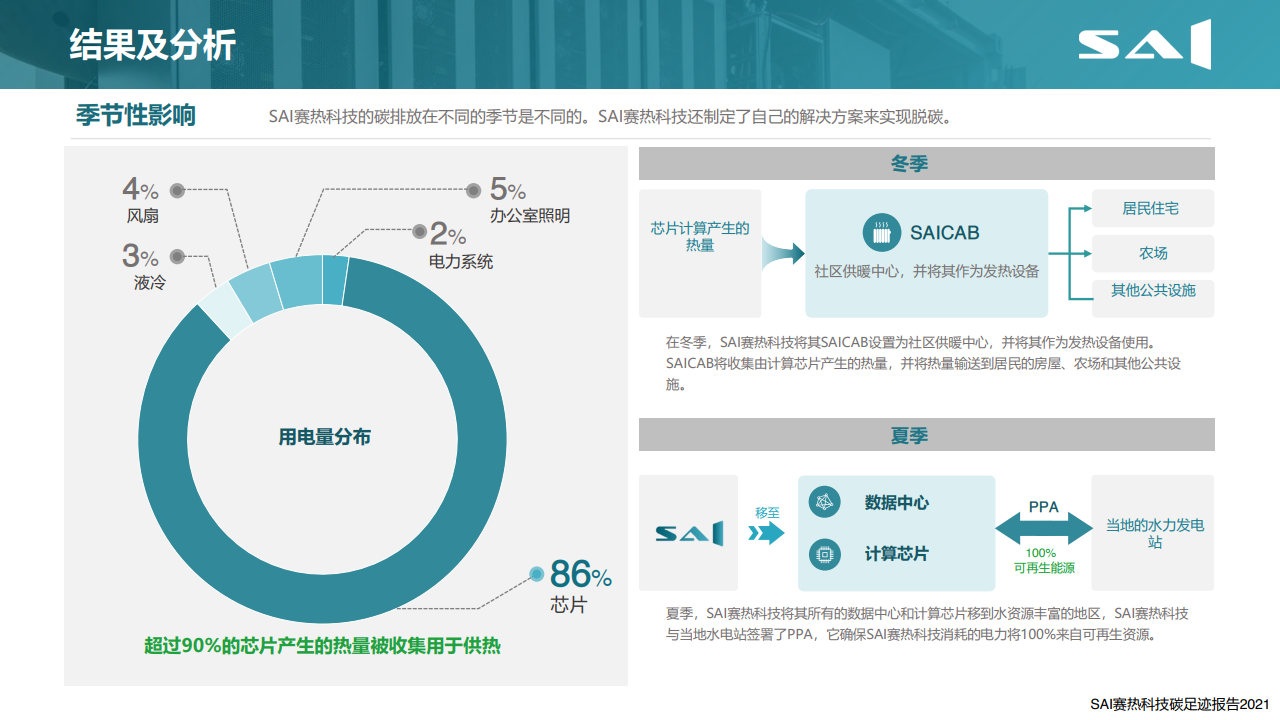This screenshot has width=1280, height=720.
Task: Click the 86% value label
Action: tap(581, 575)
